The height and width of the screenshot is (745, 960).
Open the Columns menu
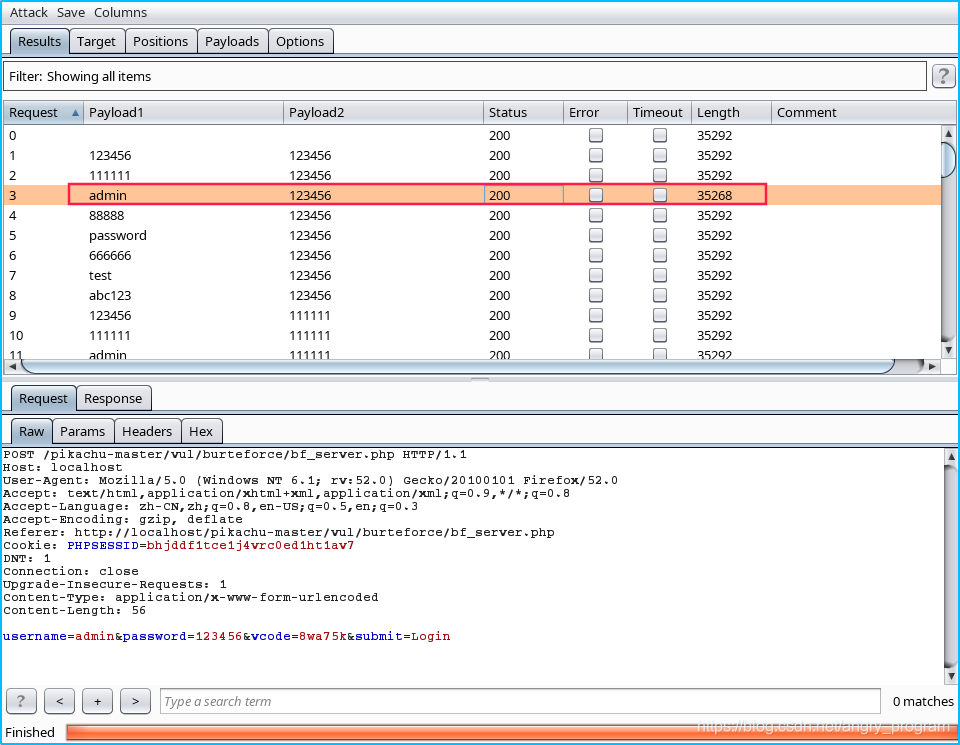pyautogui.click(x=120, y=12)
